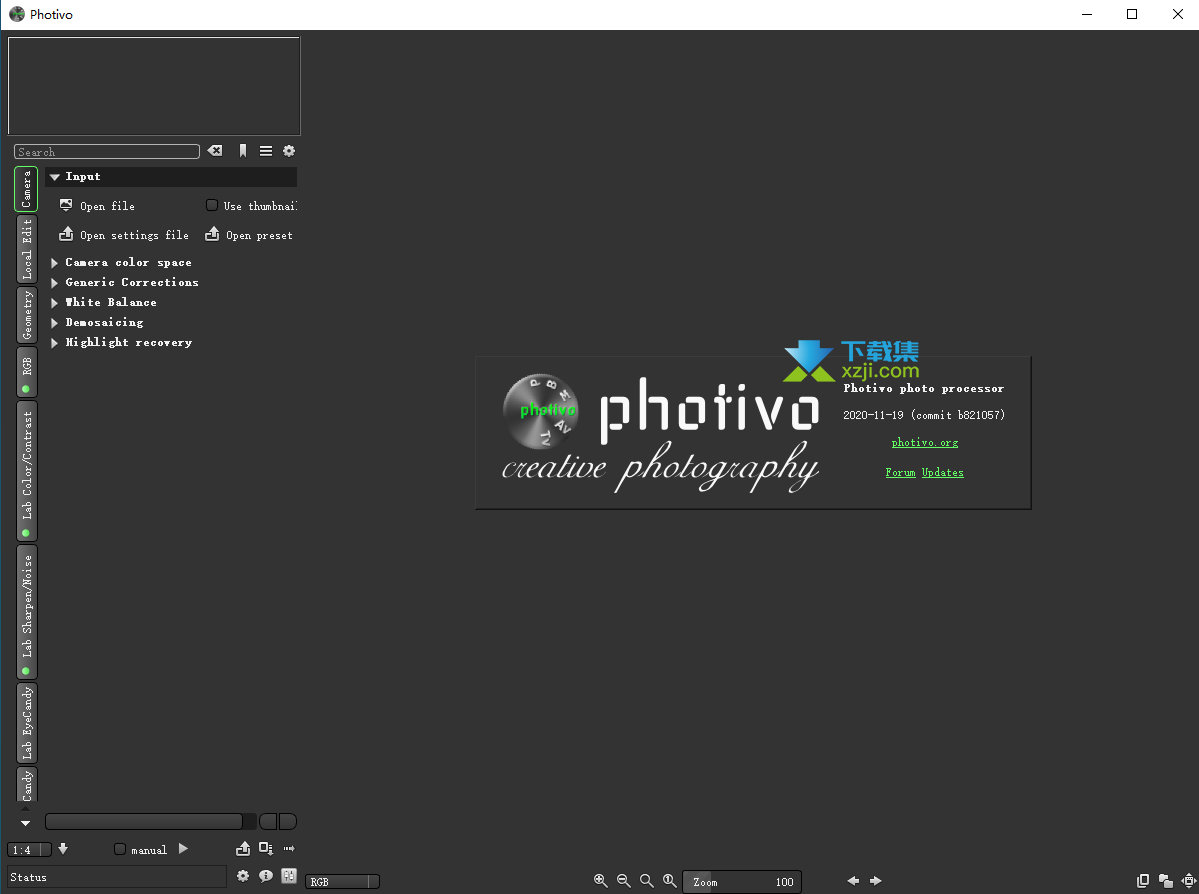The width and height of the screenshot is (1199, 894).
Task: Collapse the Input section
Action: 54,177
